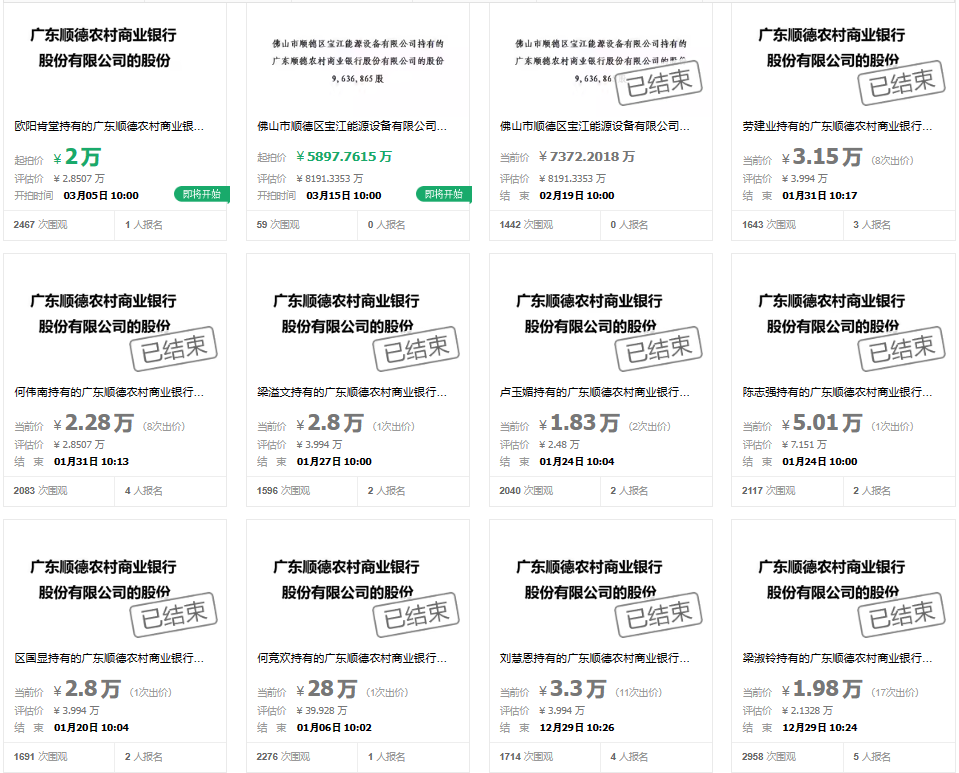Open listing titled 劳建业持有的广东顺德农村商业银行…
This screenshot has height=773, width=959.
pos(837,126)
